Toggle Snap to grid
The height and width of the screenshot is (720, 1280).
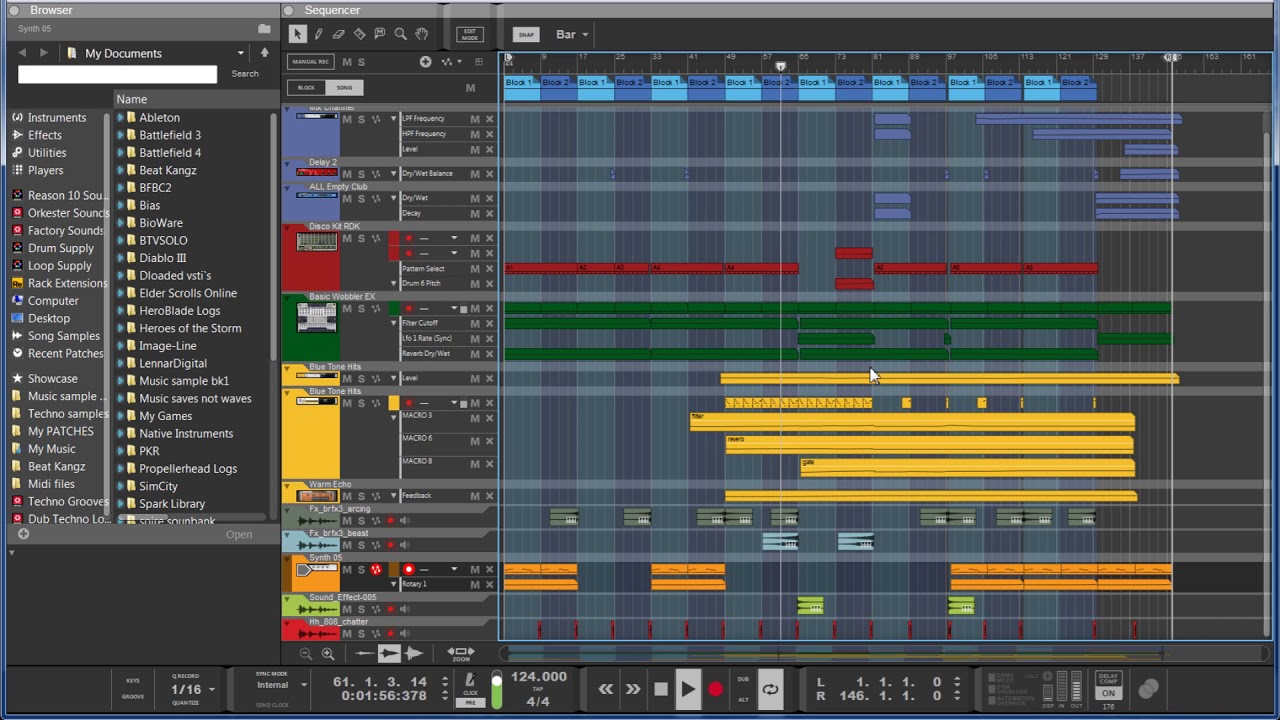(x=526, y=34)
